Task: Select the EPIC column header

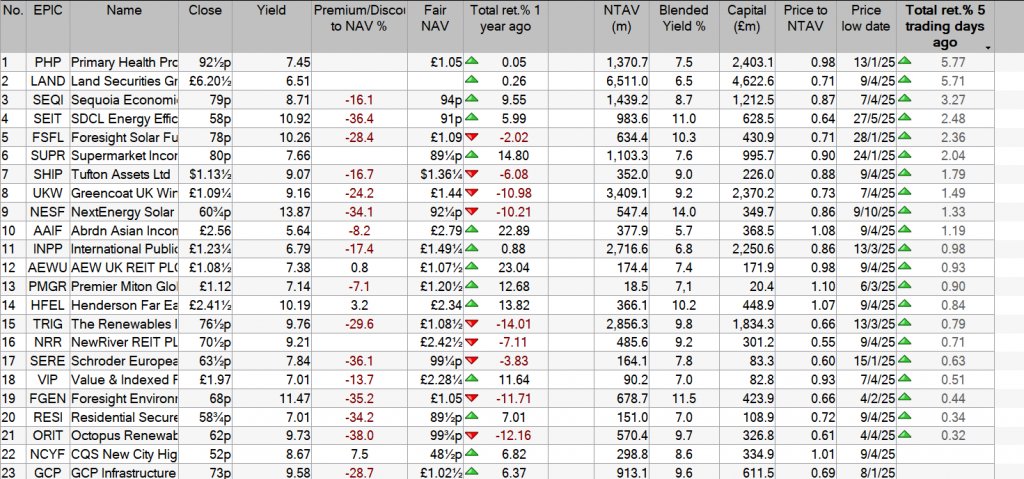Action: point(47,10)
